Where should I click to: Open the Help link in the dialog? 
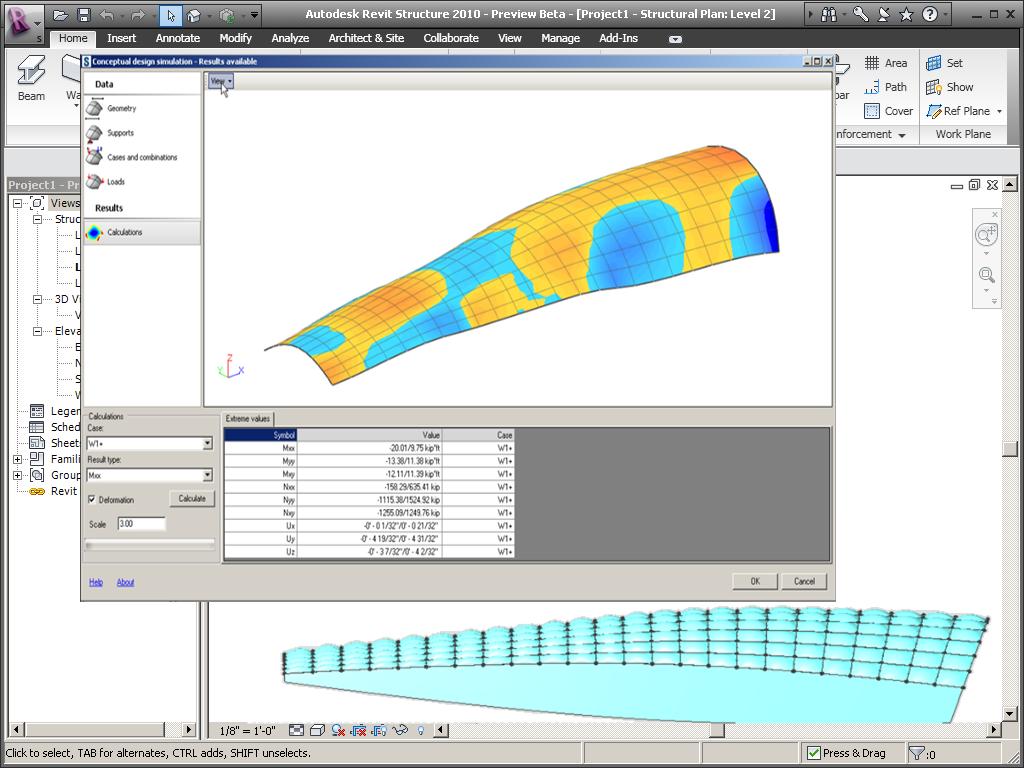click(x=95, y=582)
